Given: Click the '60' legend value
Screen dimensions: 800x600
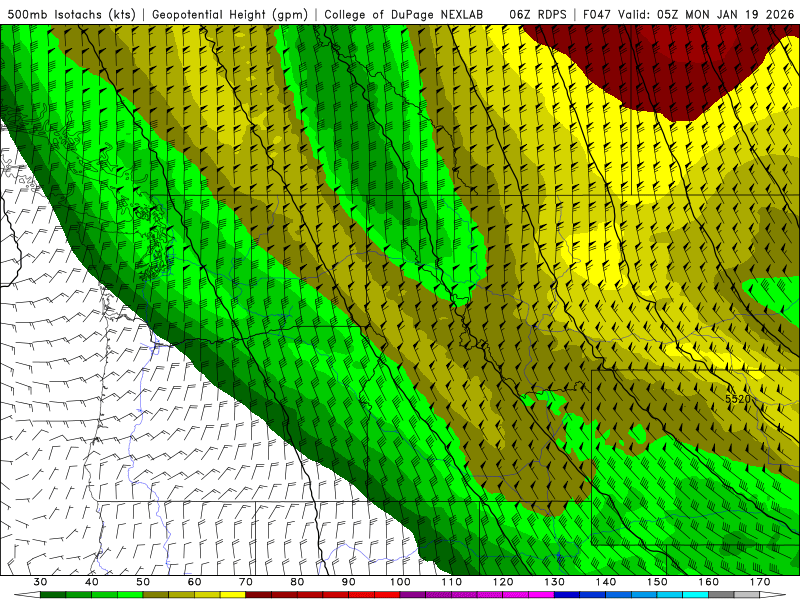Looking at the screenshot, I should coord(194,582).
